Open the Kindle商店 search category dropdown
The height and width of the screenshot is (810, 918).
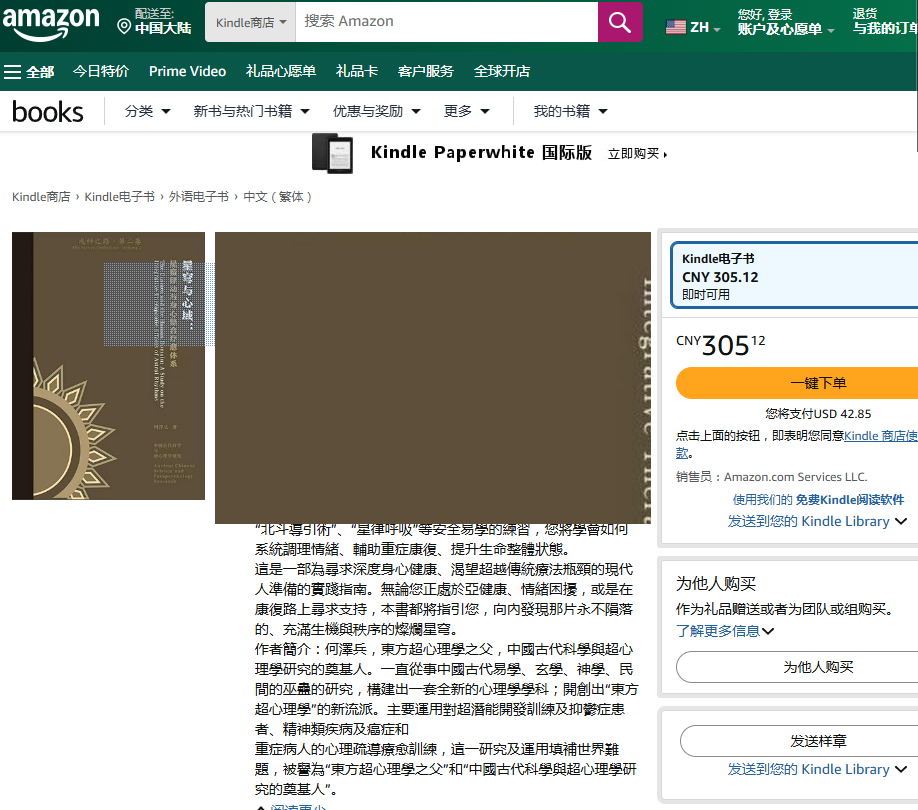(x=251, y=22)
